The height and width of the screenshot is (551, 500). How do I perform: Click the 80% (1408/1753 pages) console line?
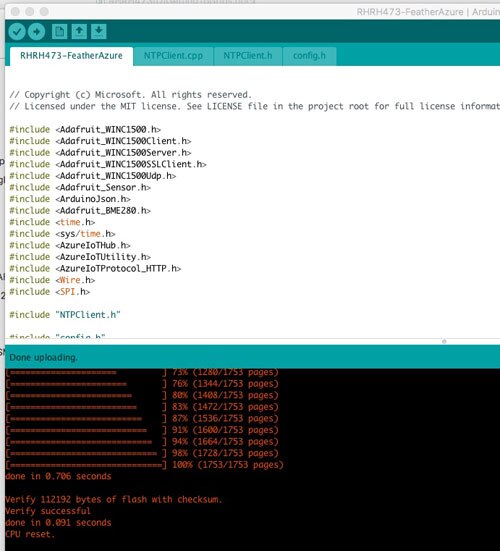142,395
